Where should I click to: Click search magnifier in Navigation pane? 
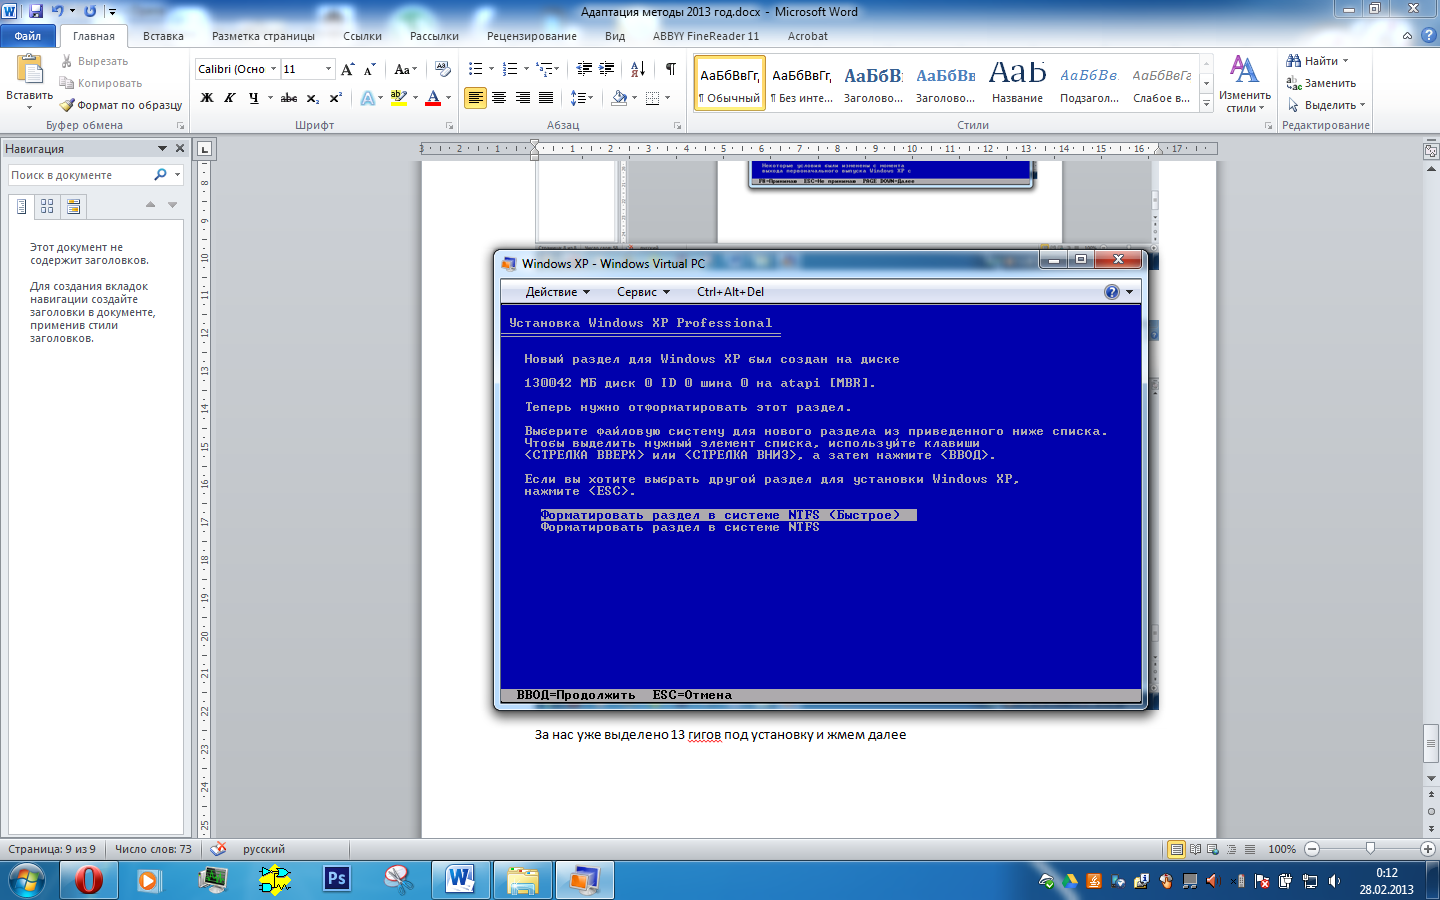(x=160, y=175)
